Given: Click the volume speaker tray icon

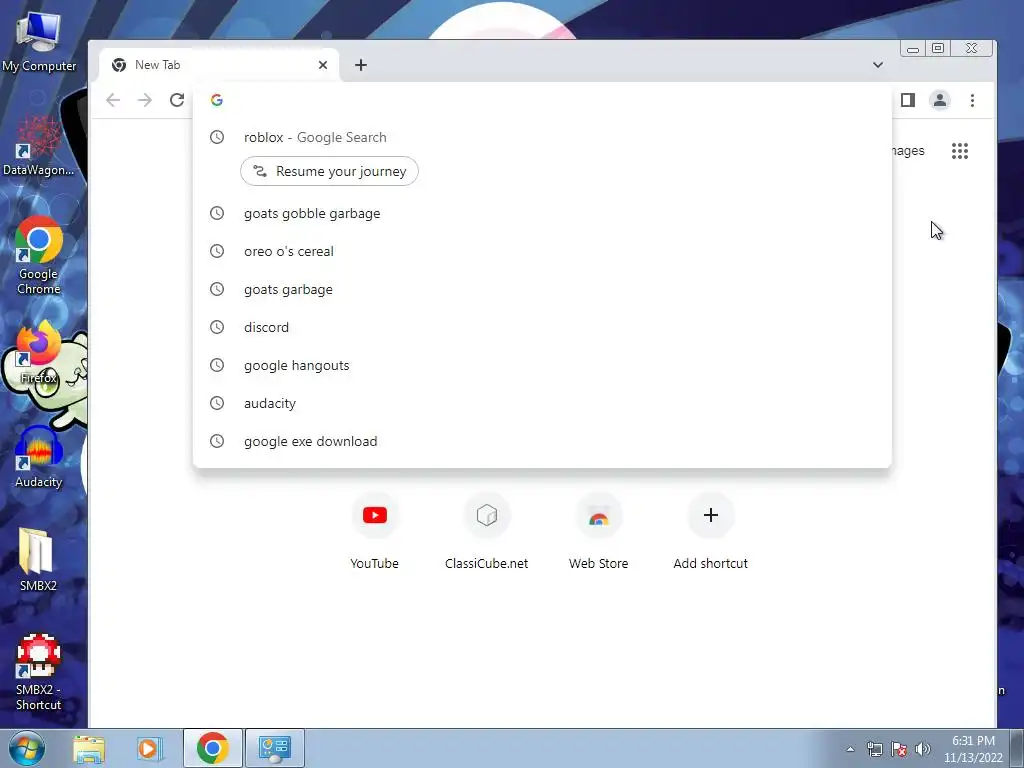Looking at the screenshot, I should tap(923, 749).
